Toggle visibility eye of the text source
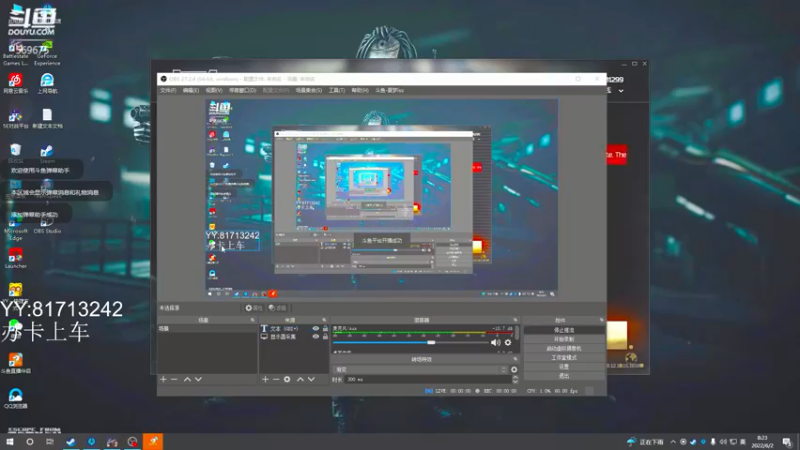The image size is (800, 450). coord(315,329)
